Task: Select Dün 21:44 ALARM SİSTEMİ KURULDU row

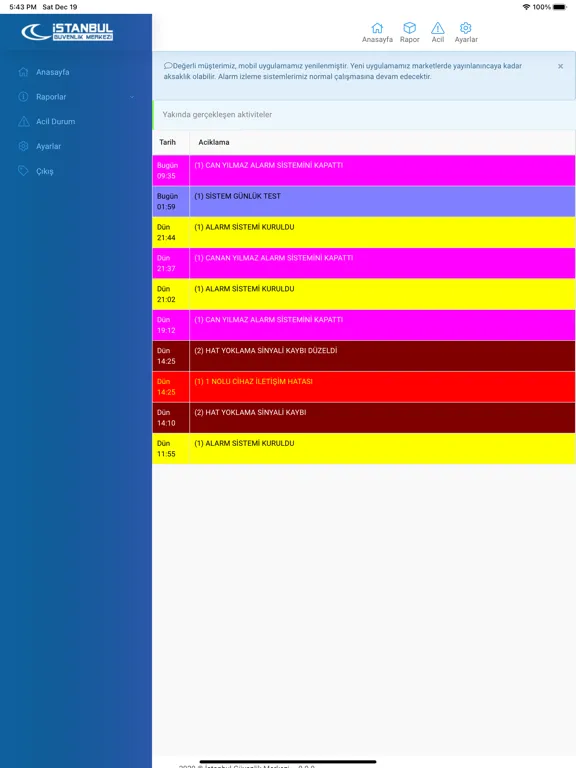Action: click(364, 232)
